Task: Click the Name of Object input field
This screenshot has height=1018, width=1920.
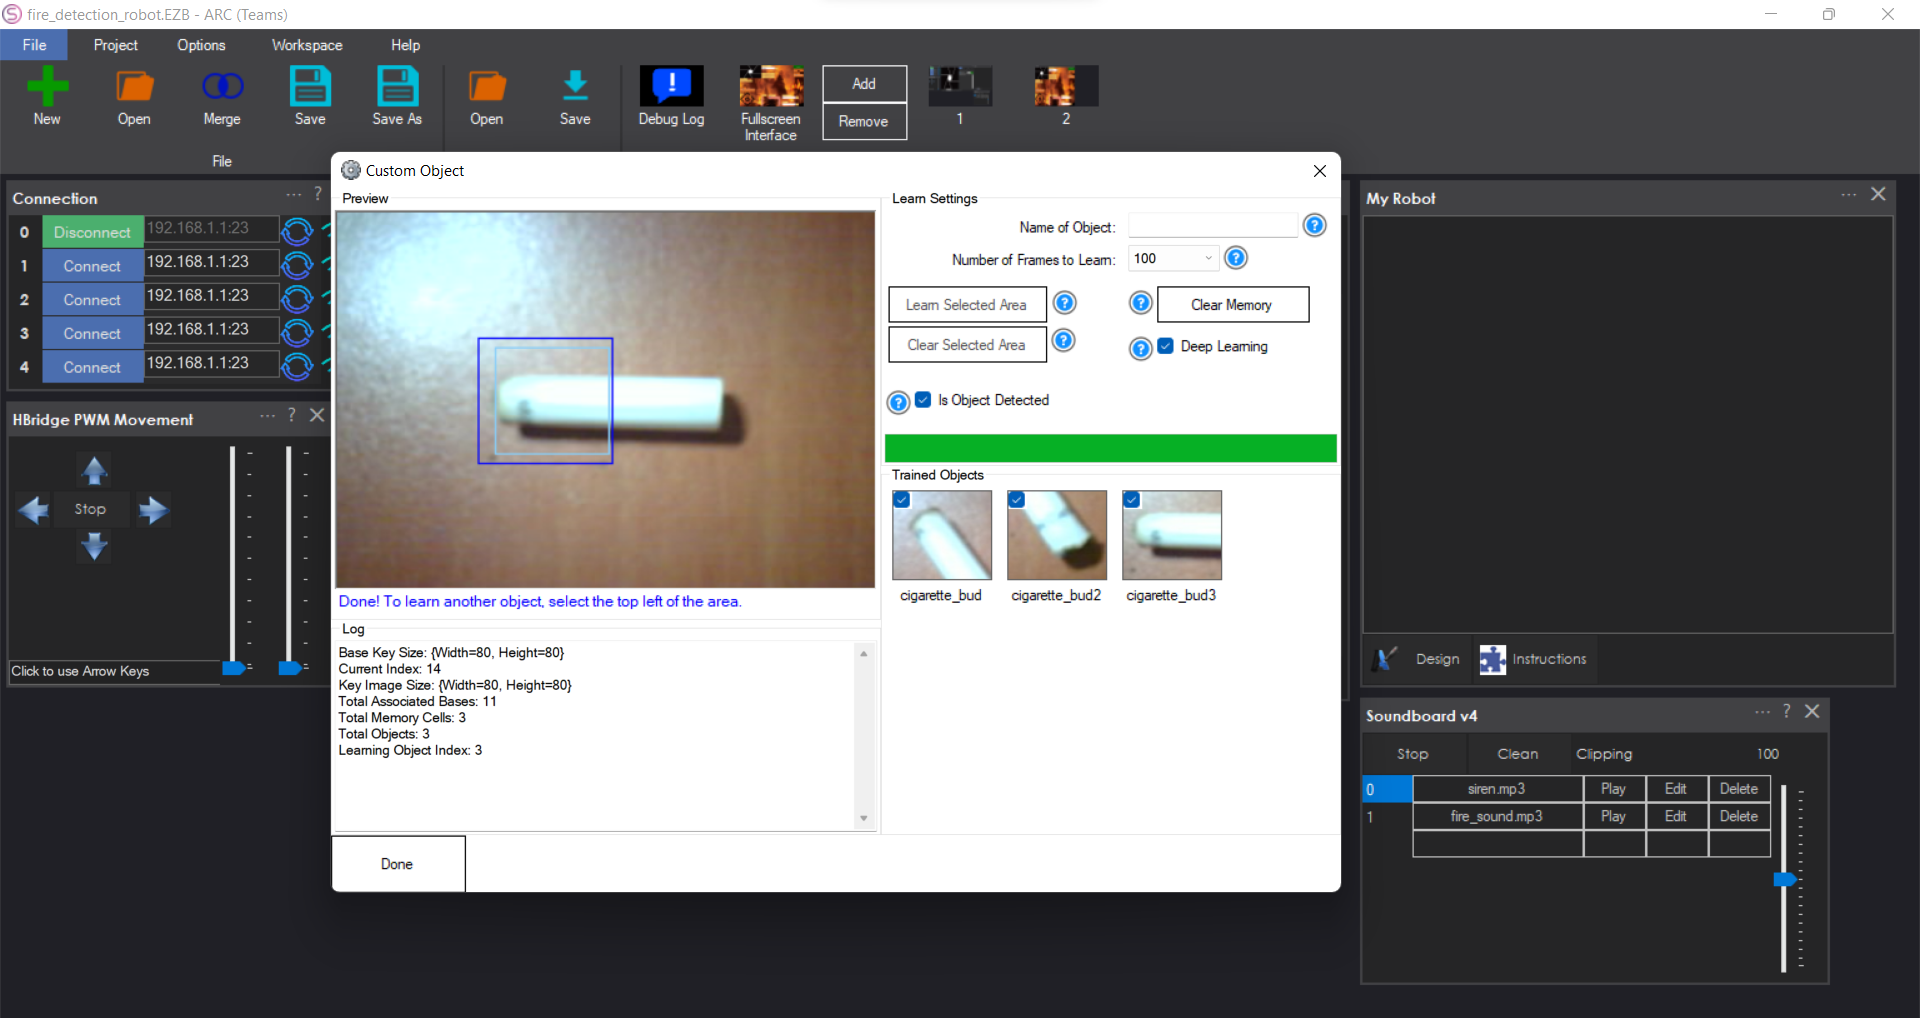Action: click(1211, 225)
